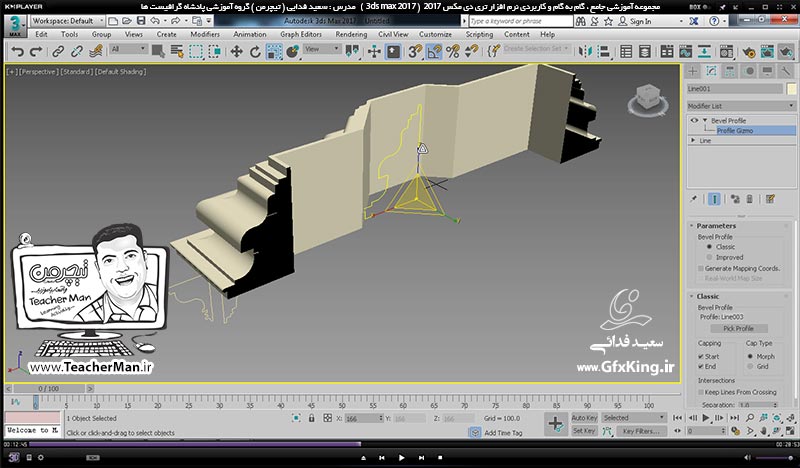Activate the Select and Rotate tool
This screenshot has width=800, height=468.
(255, 52)
